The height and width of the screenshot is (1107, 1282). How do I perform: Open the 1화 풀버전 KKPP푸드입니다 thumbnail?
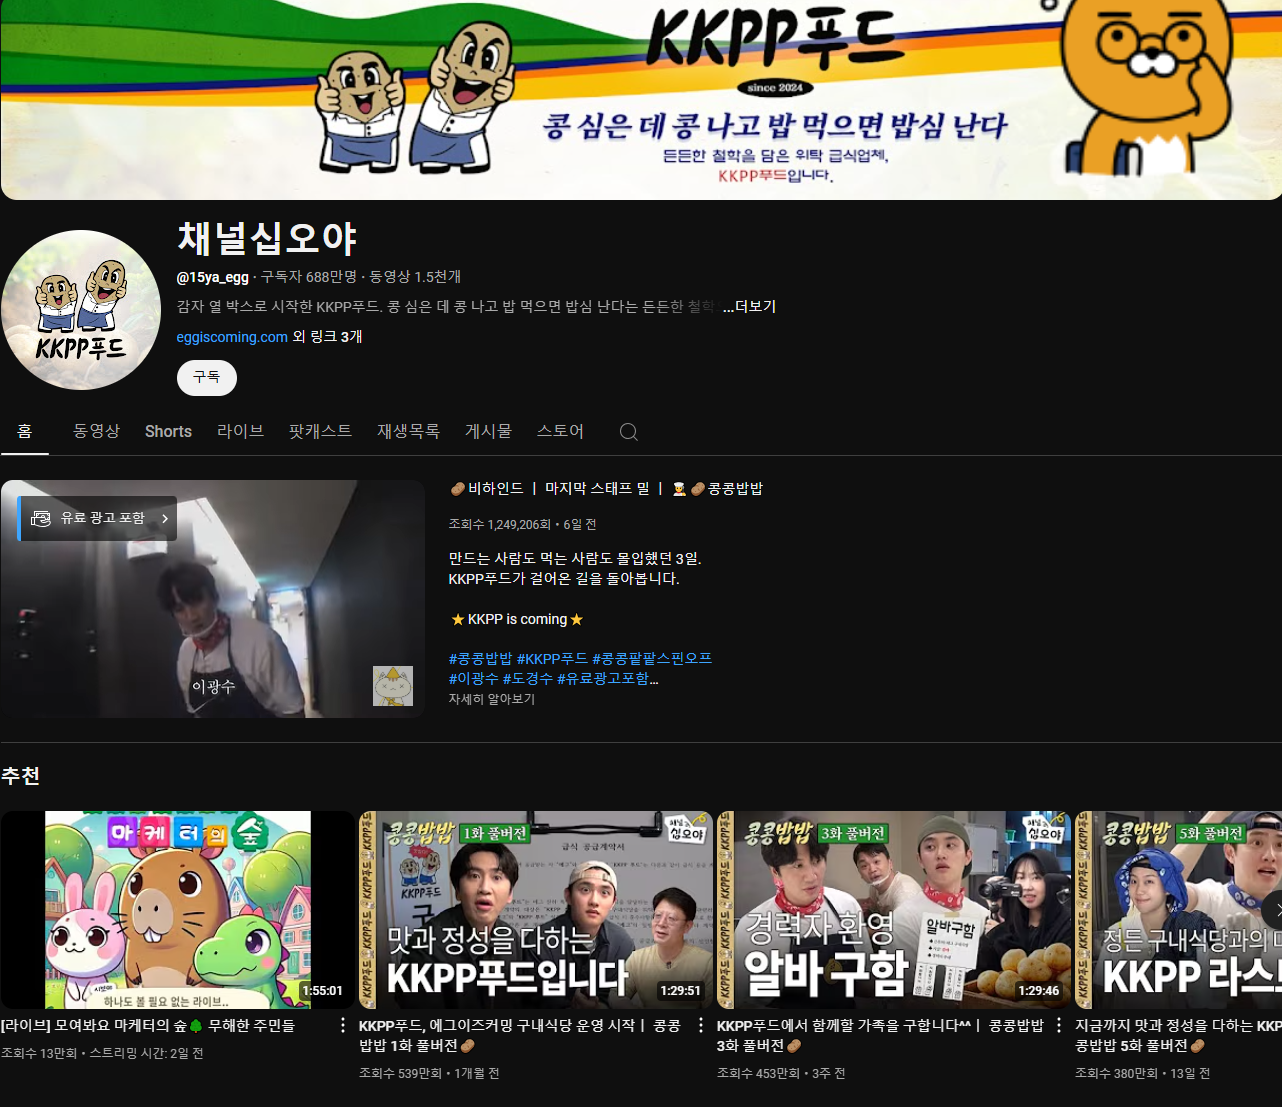536,910
